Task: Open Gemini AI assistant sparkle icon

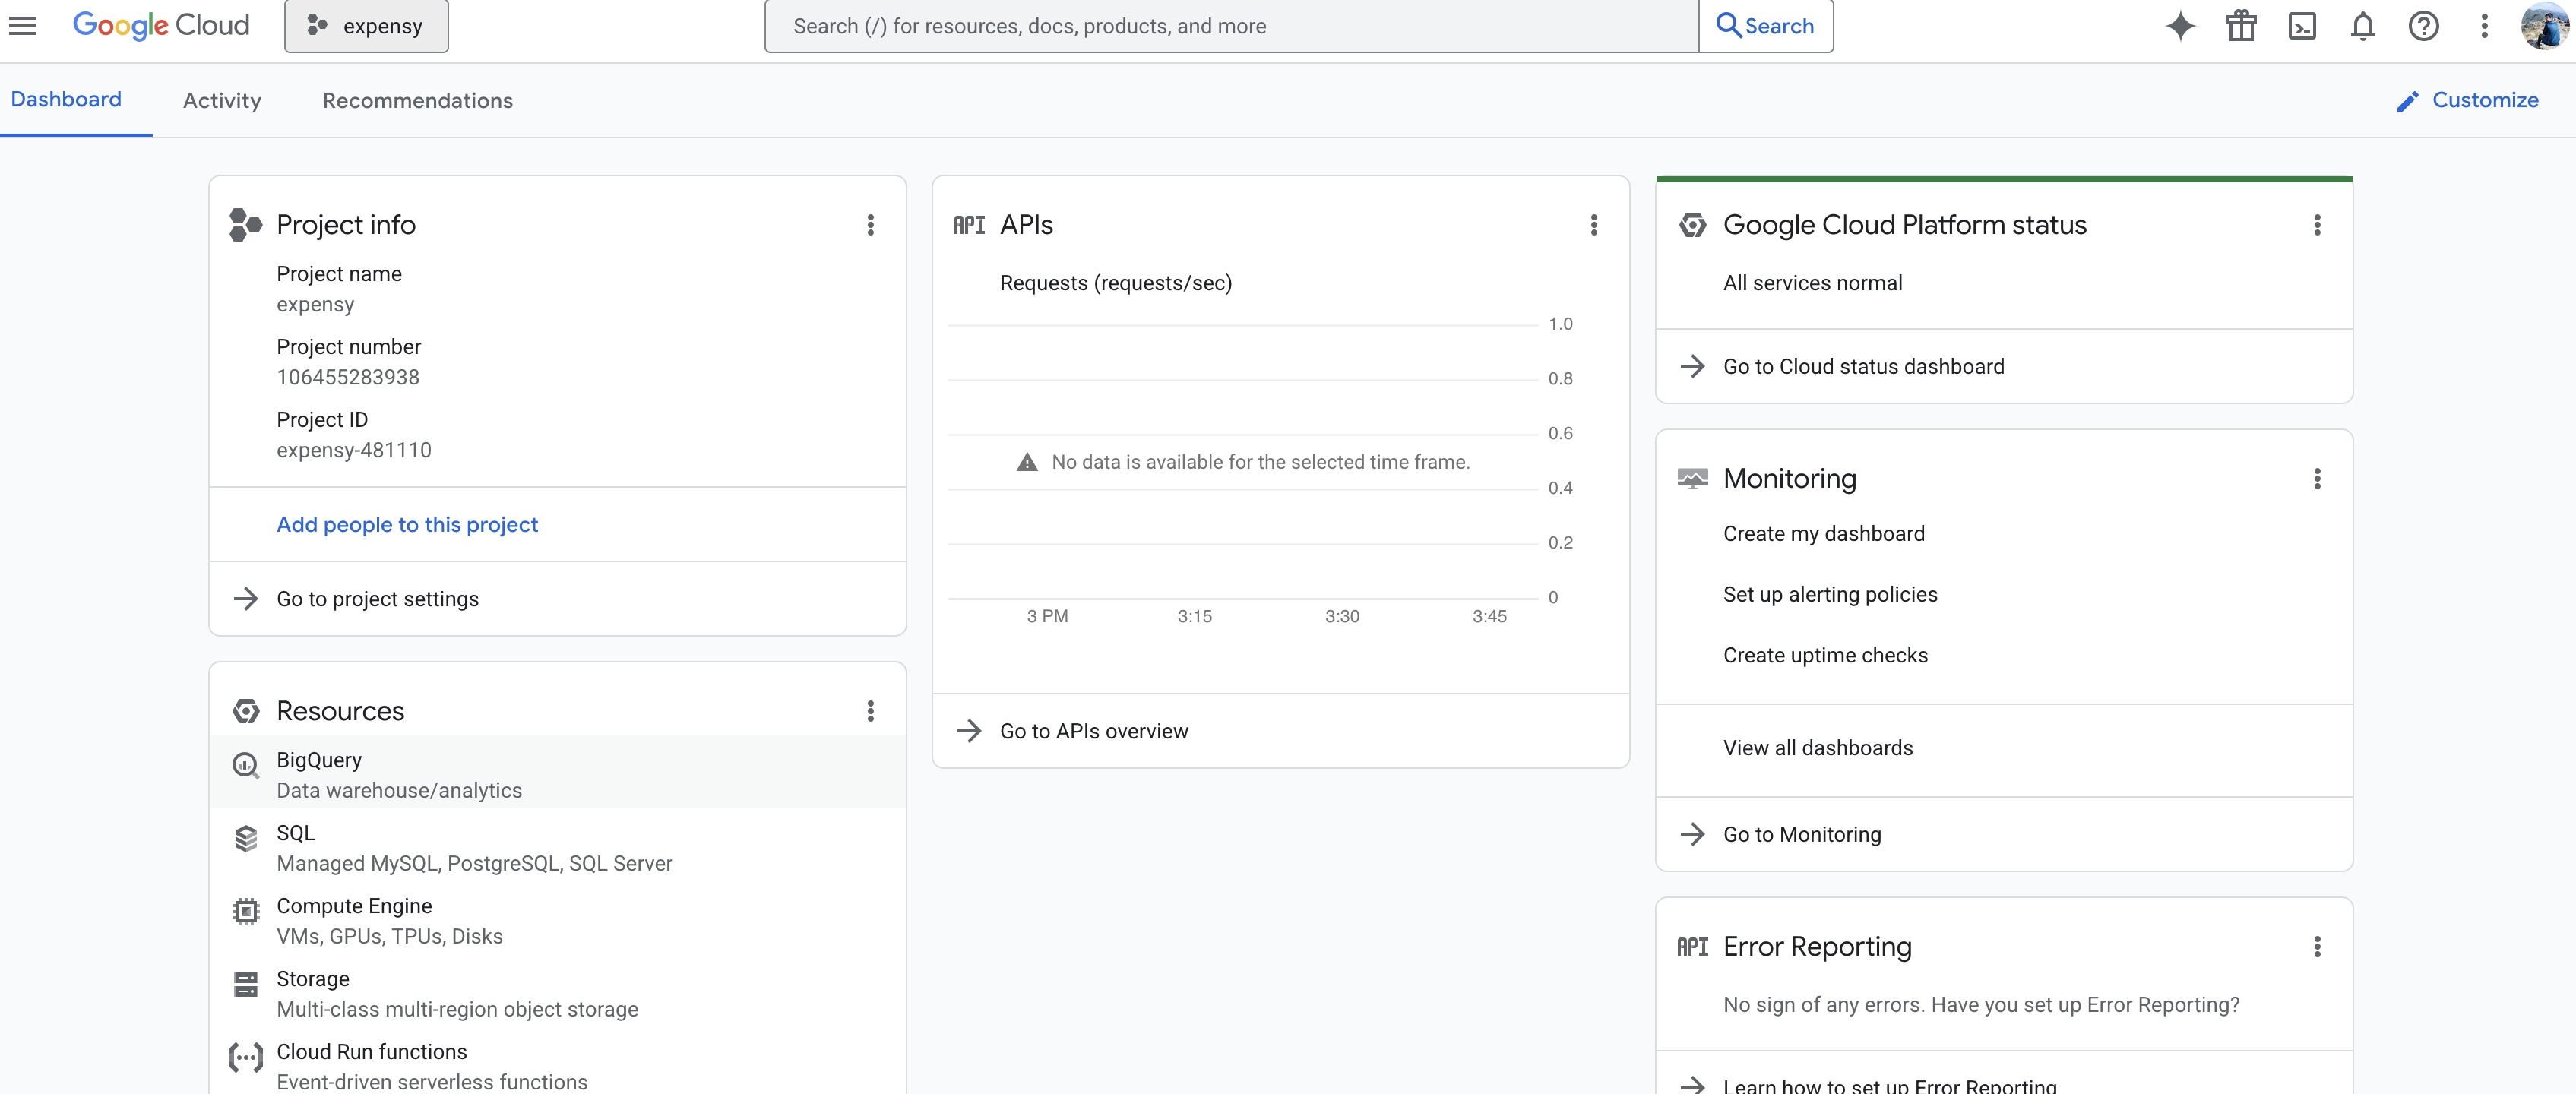Action: tap(2180, 26)
